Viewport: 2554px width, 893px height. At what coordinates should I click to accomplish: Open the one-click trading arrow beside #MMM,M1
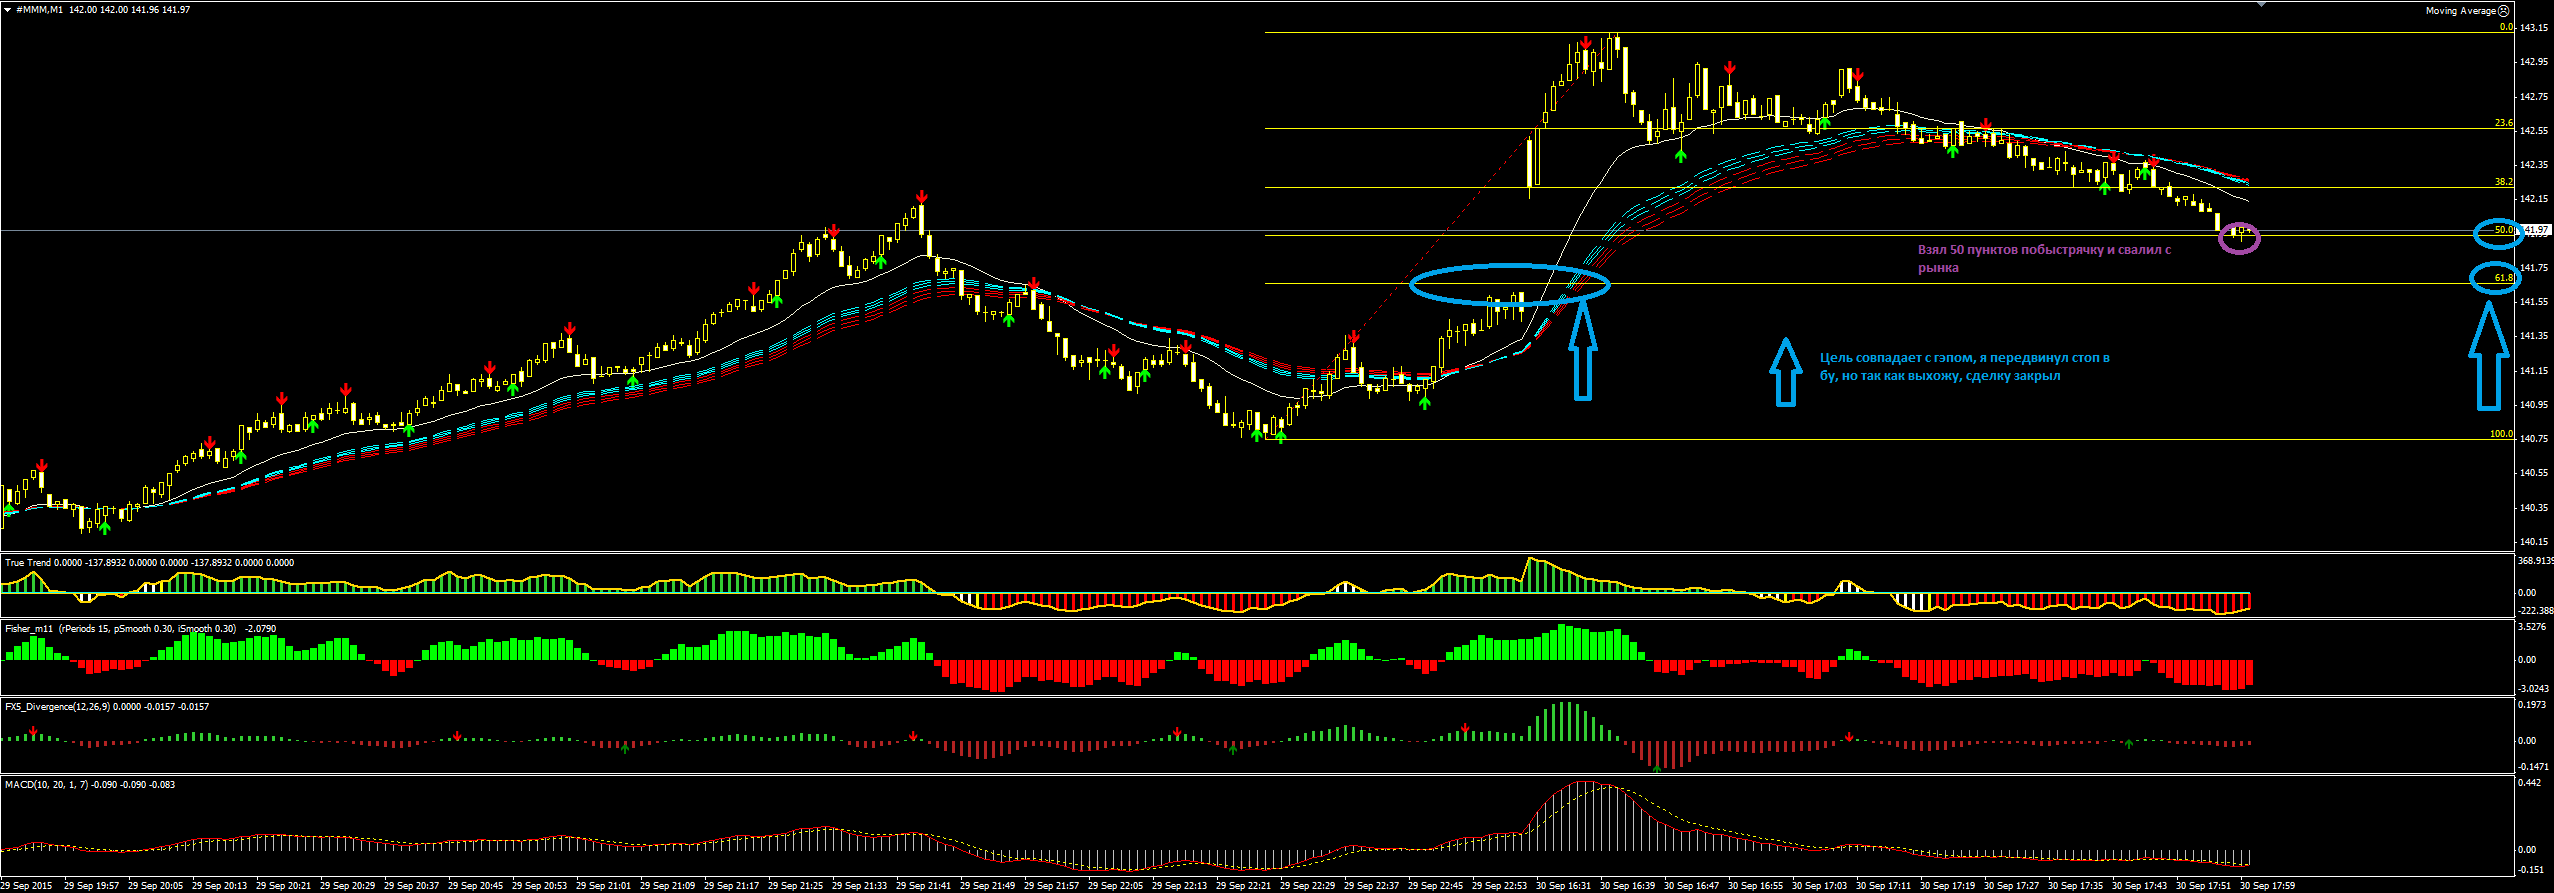point(8,10)
